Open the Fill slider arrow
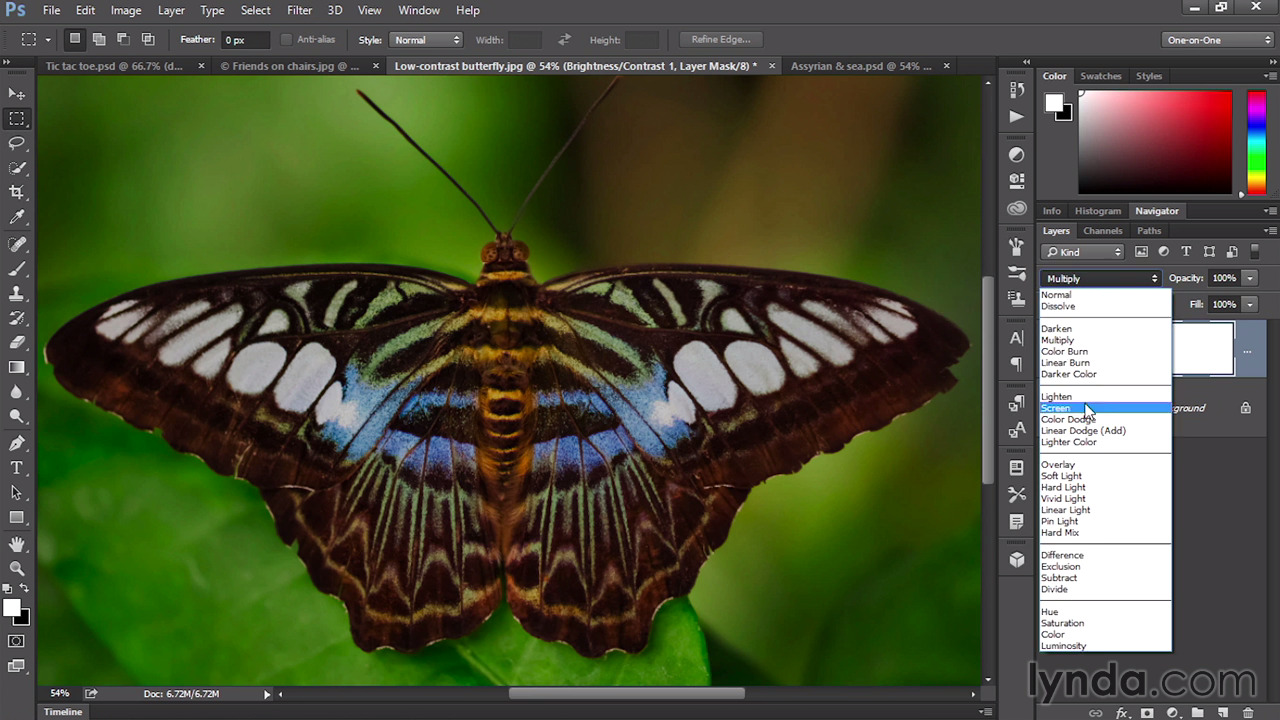This screenshot has width=1280, height=720. [1250, 304]
